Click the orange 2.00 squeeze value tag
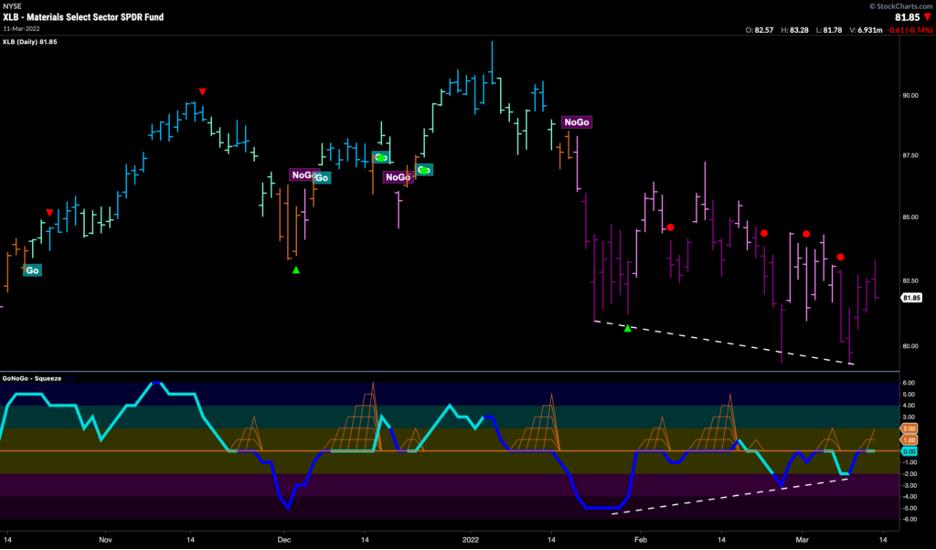 [910, 428]
